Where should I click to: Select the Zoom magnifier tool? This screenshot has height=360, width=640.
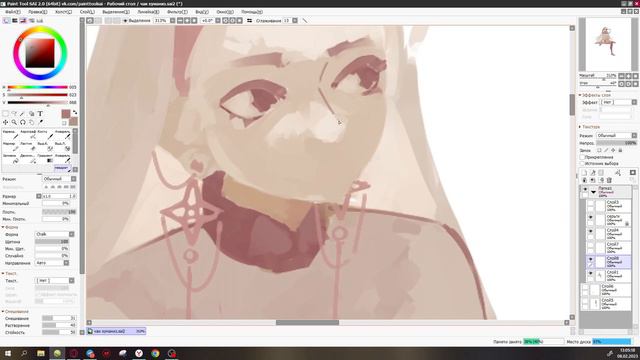pos(14,122)
